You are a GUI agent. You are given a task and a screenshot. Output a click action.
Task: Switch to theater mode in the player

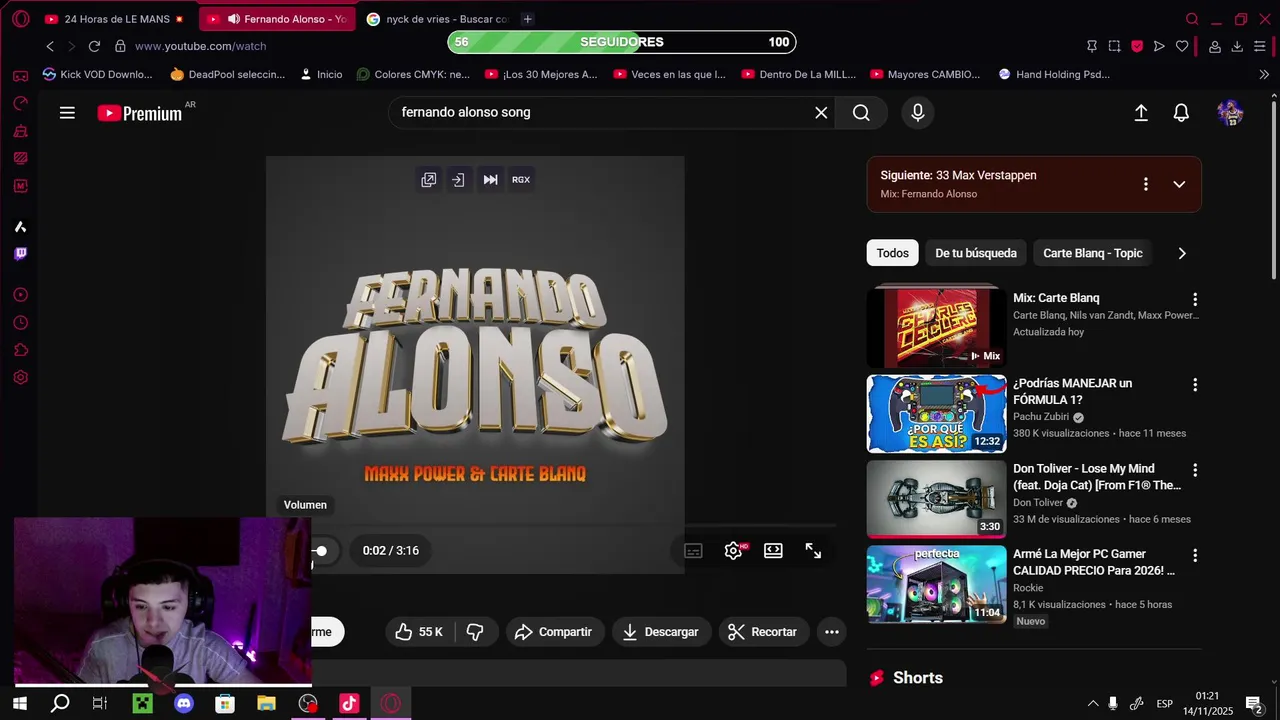[773, 550]
